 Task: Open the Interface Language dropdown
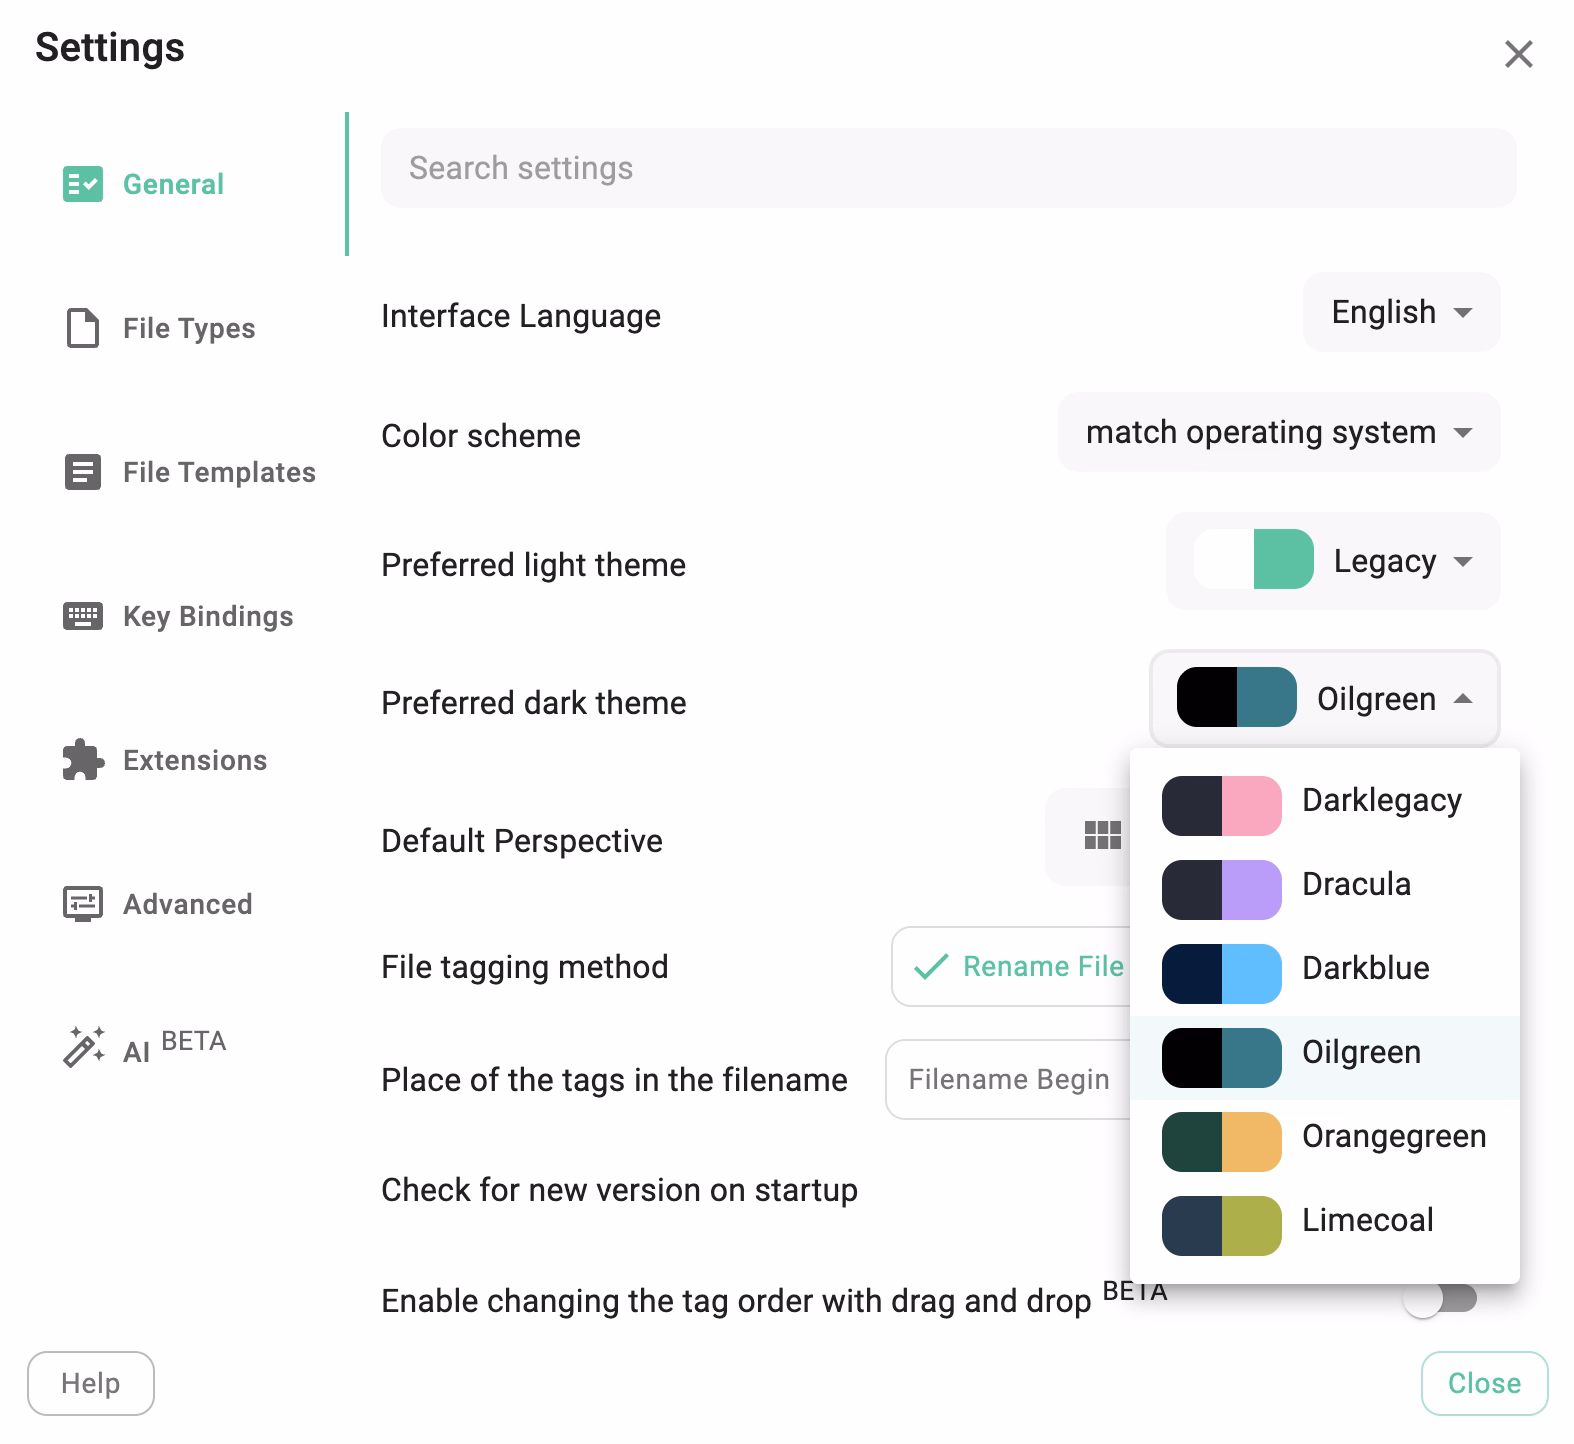[1400, 312]
